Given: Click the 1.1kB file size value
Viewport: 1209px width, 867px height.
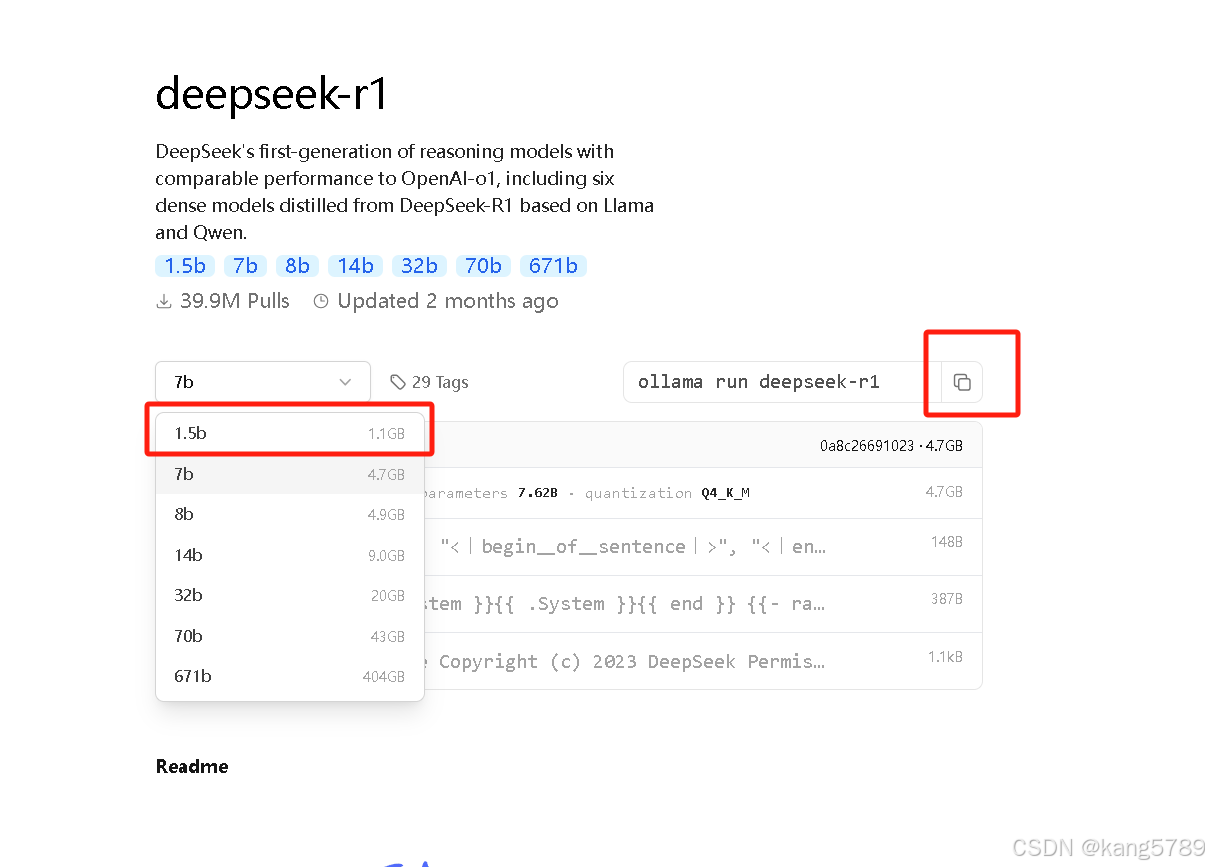Looking at the screenshot, I should tap(946, 655).
